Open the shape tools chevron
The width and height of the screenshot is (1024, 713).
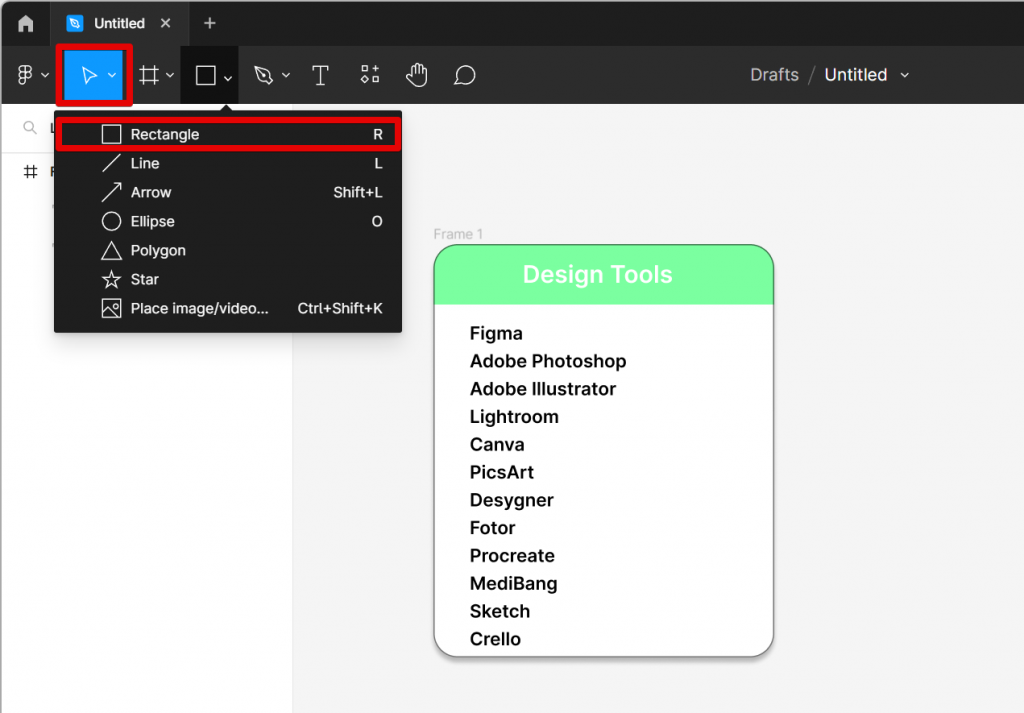point(227,78)
